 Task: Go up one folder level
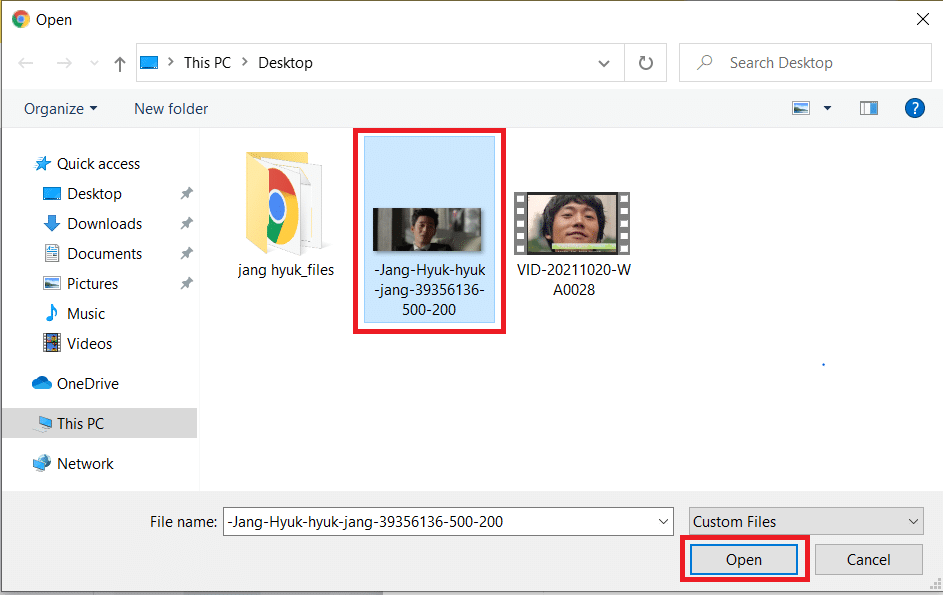click(x=119, y=62)
